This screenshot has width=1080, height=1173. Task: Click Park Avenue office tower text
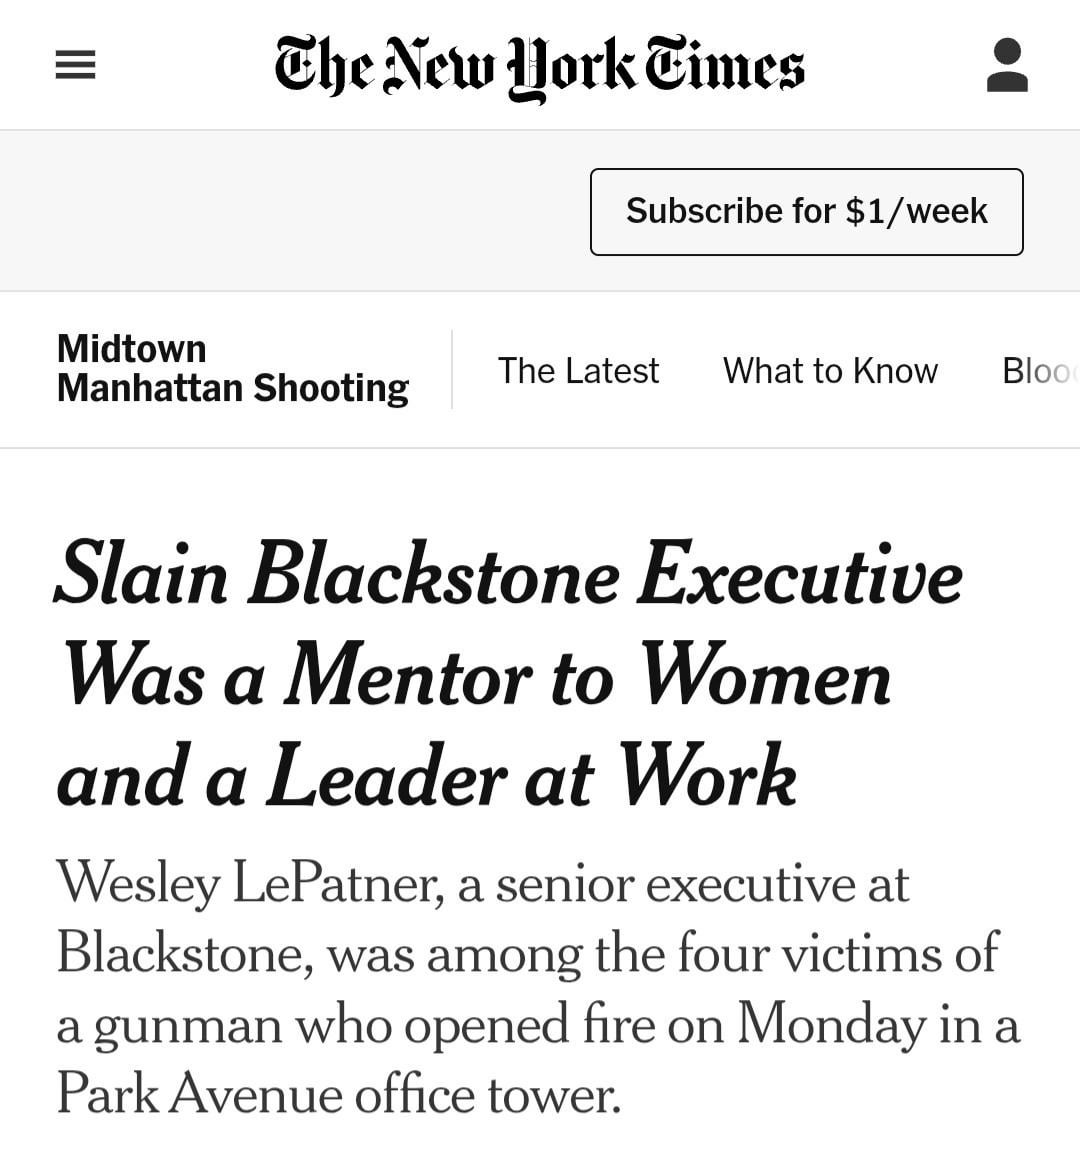coord(339,1094)
